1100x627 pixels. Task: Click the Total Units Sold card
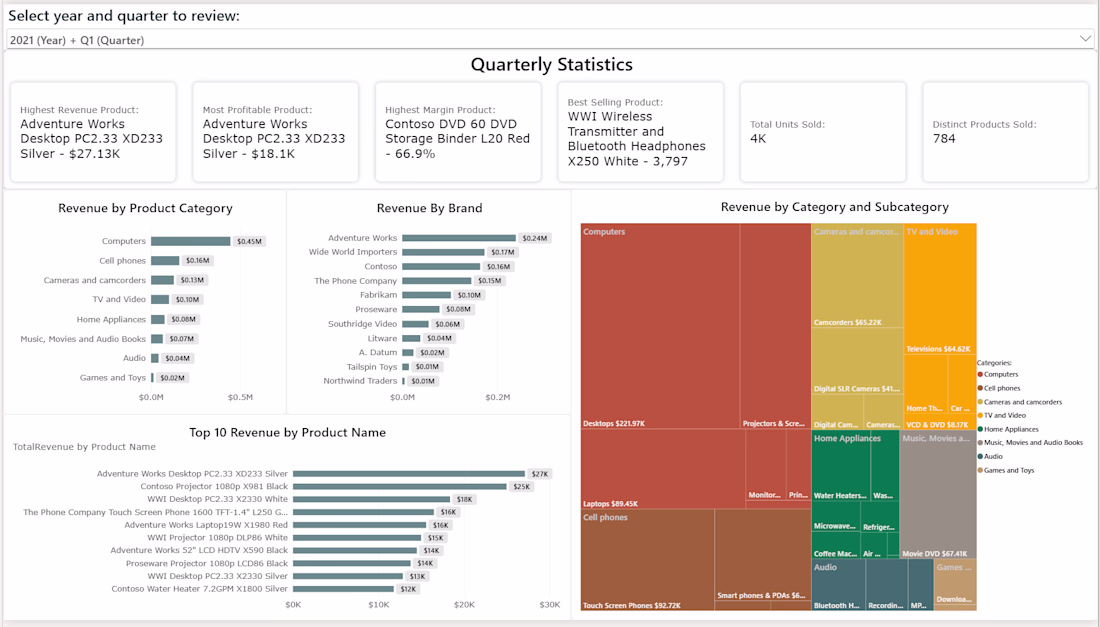[x=823, y=132]
